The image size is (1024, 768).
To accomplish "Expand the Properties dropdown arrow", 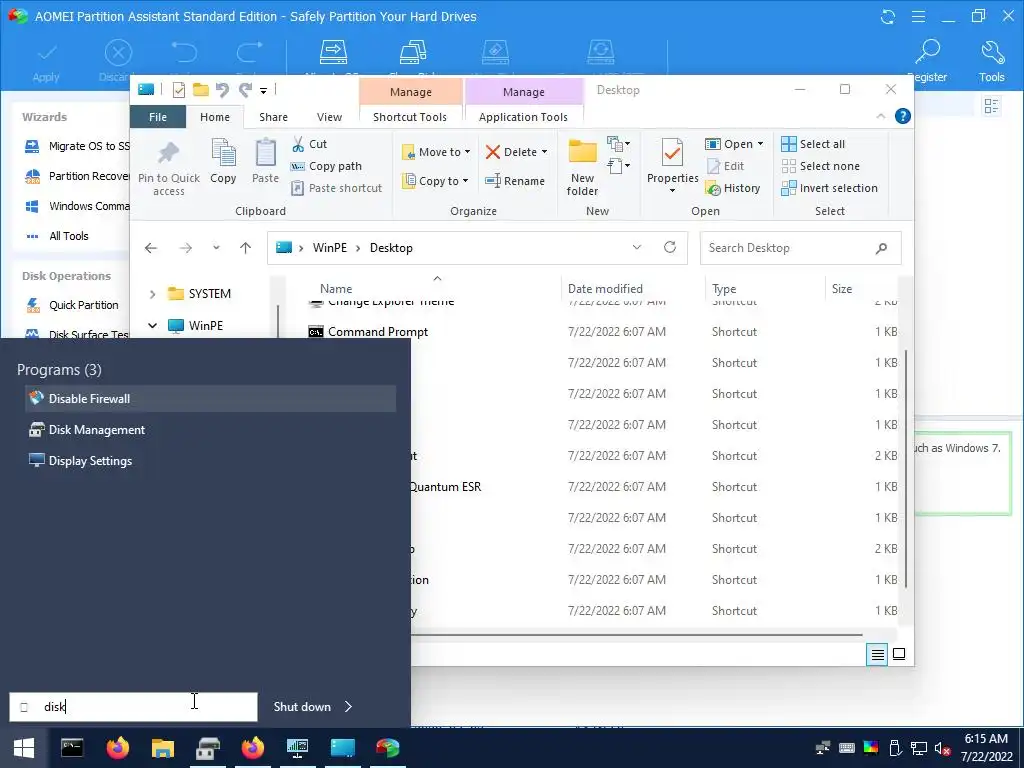I will click(x=672, y=191).
